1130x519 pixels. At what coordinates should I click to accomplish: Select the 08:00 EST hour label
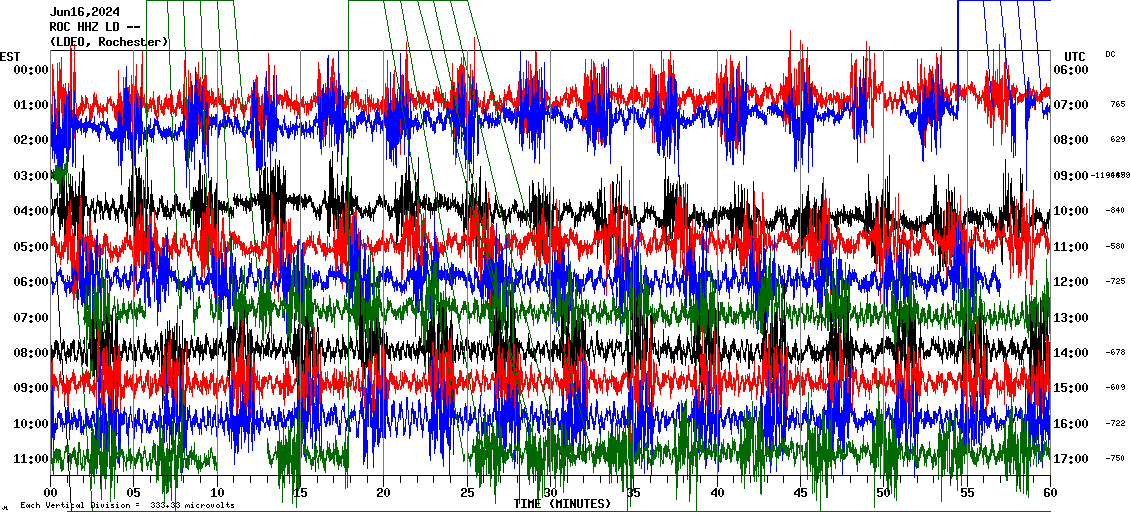click(31, 353)
